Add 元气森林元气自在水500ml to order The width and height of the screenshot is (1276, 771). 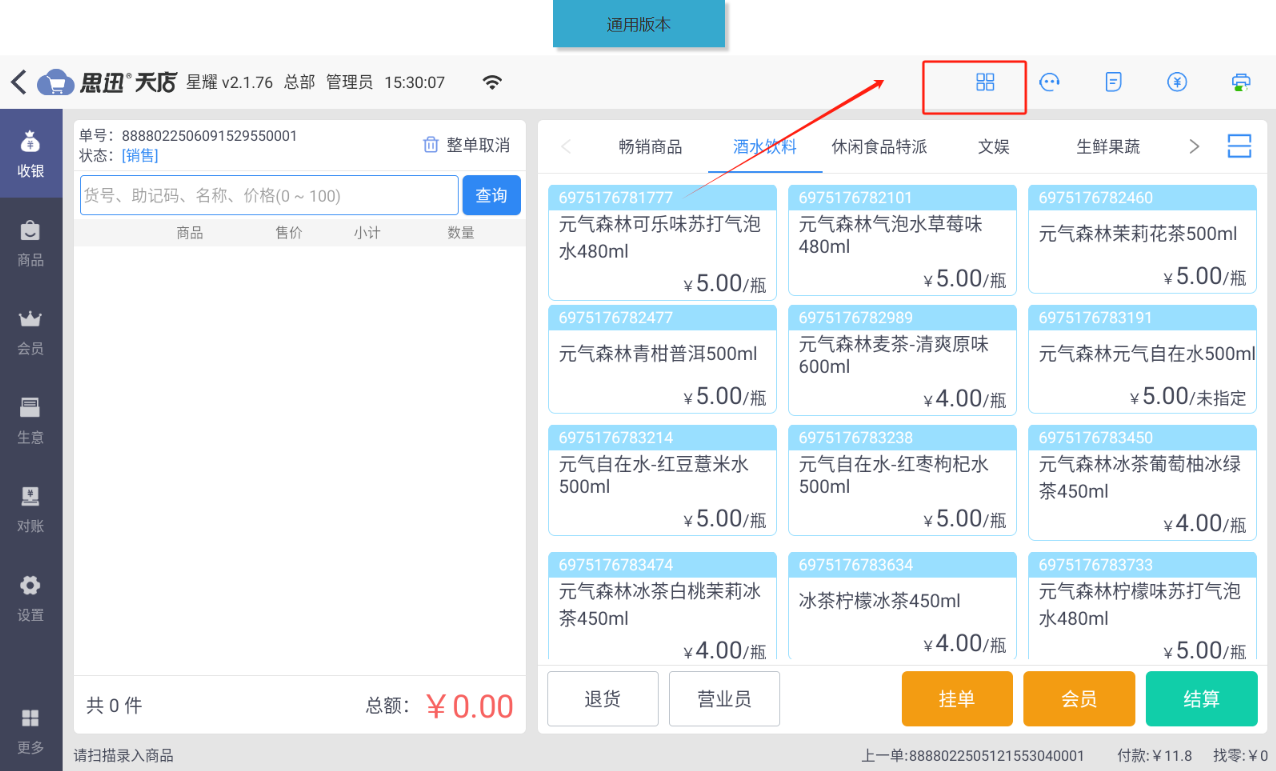click(x=1142, y=360)
